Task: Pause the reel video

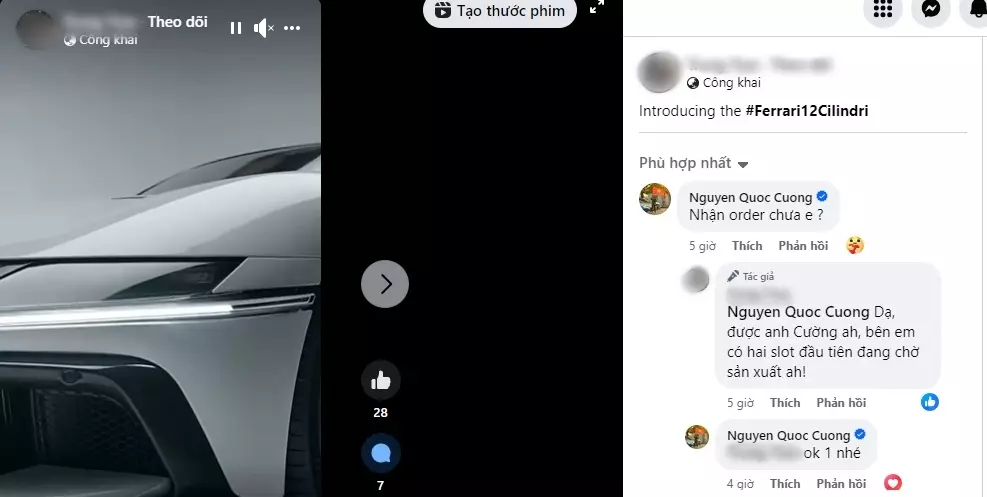Action: point(236,28)
